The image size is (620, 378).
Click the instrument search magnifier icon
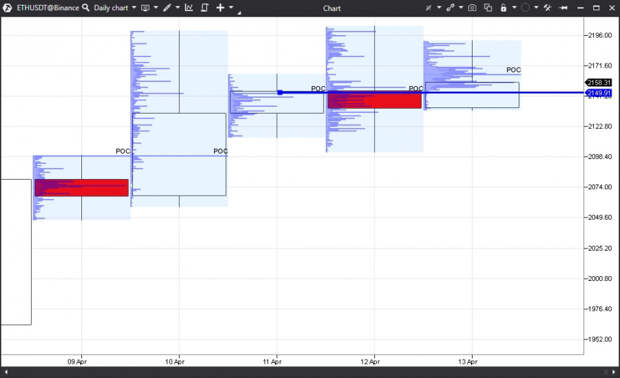85,8
